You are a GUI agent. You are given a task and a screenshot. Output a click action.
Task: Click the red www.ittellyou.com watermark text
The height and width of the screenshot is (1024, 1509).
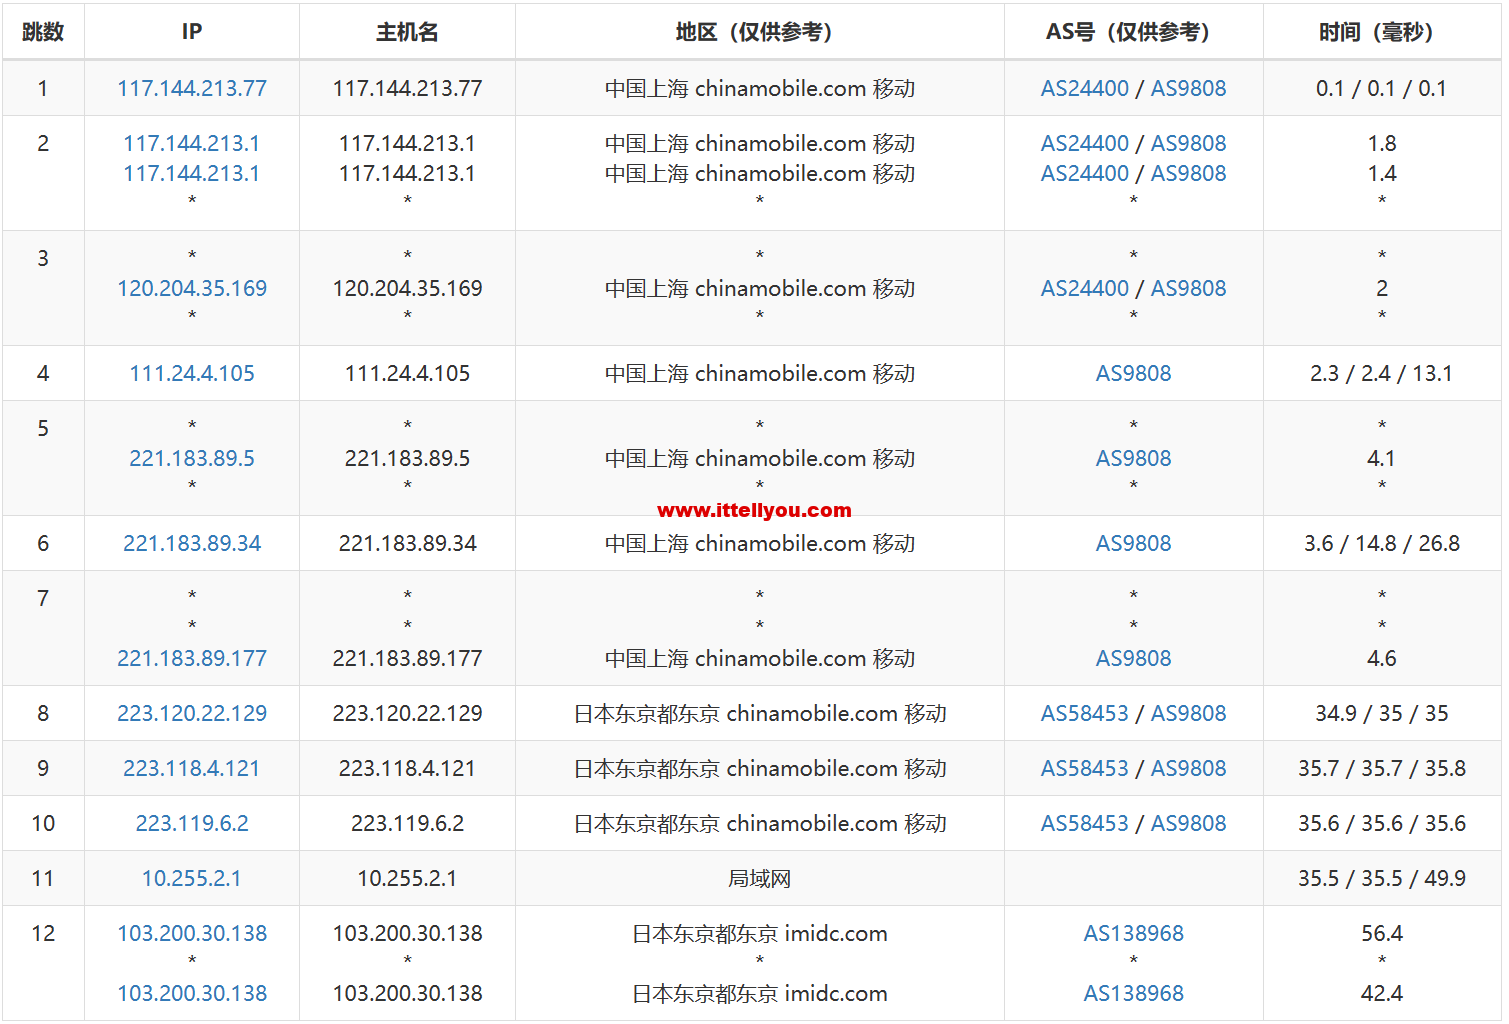click(754, 510)
